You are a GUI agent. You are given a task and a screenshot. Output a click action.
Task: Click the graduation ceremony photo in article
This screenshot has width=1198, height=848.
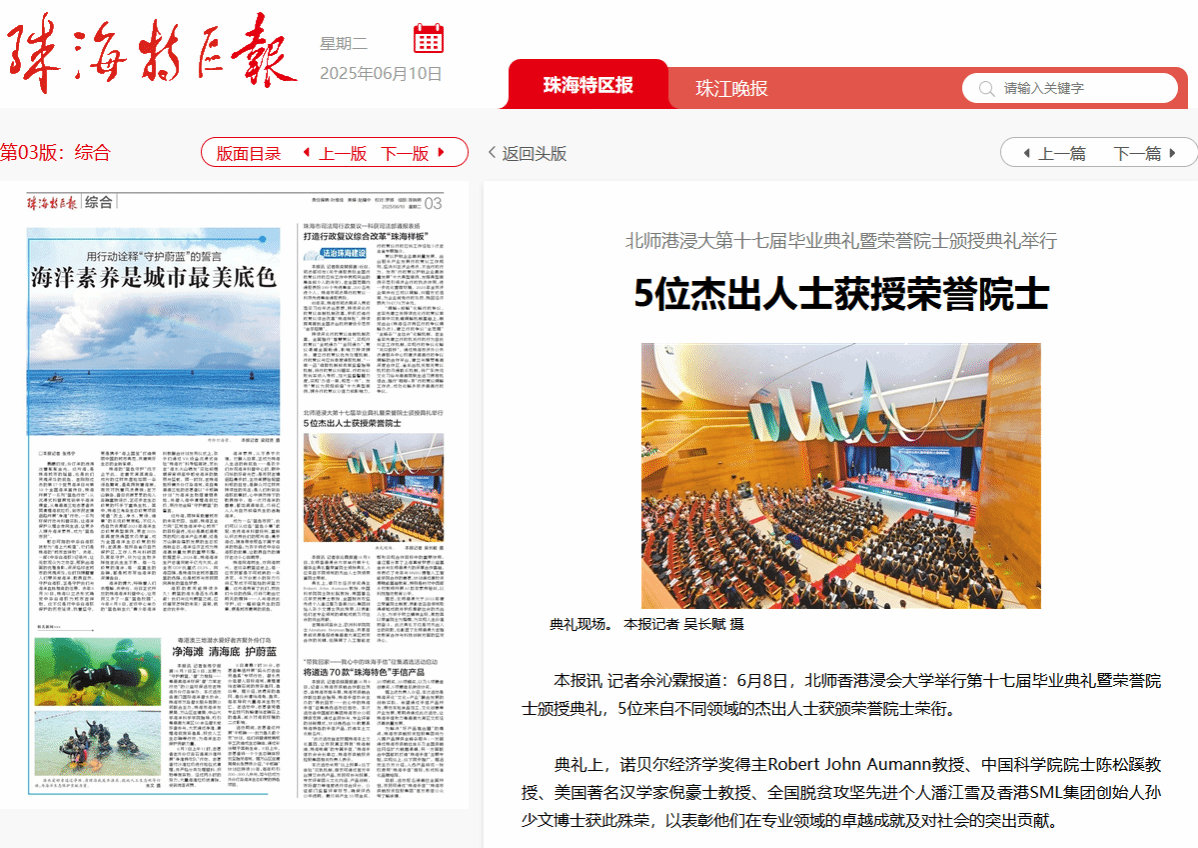click(x=841, y=475)
